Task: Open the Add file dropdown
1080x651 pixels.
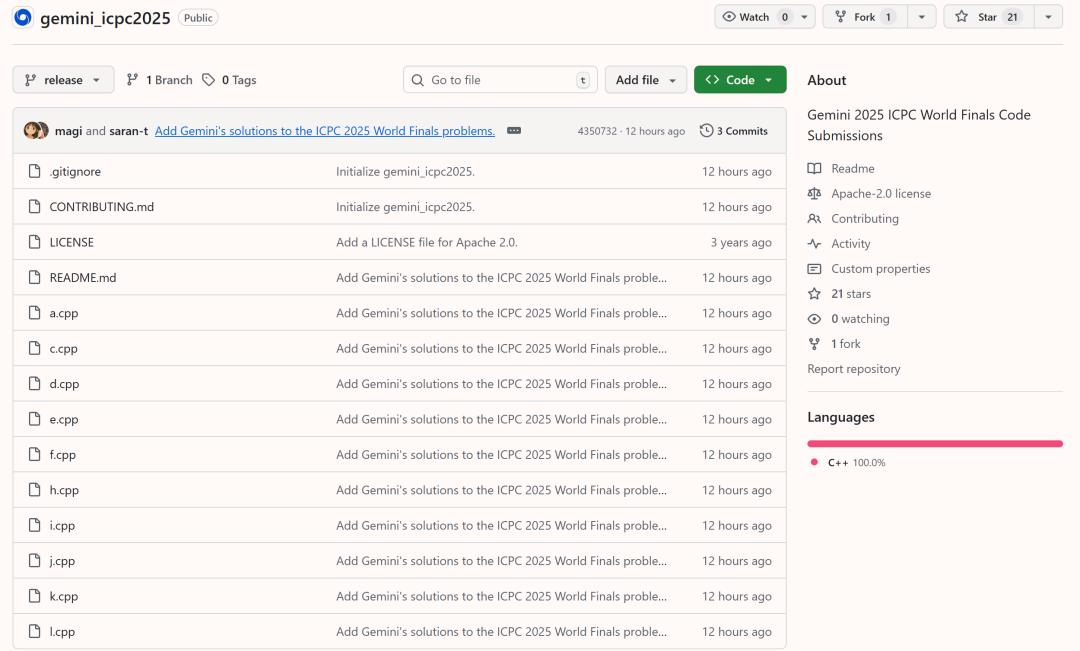Action: click(645, 80)
